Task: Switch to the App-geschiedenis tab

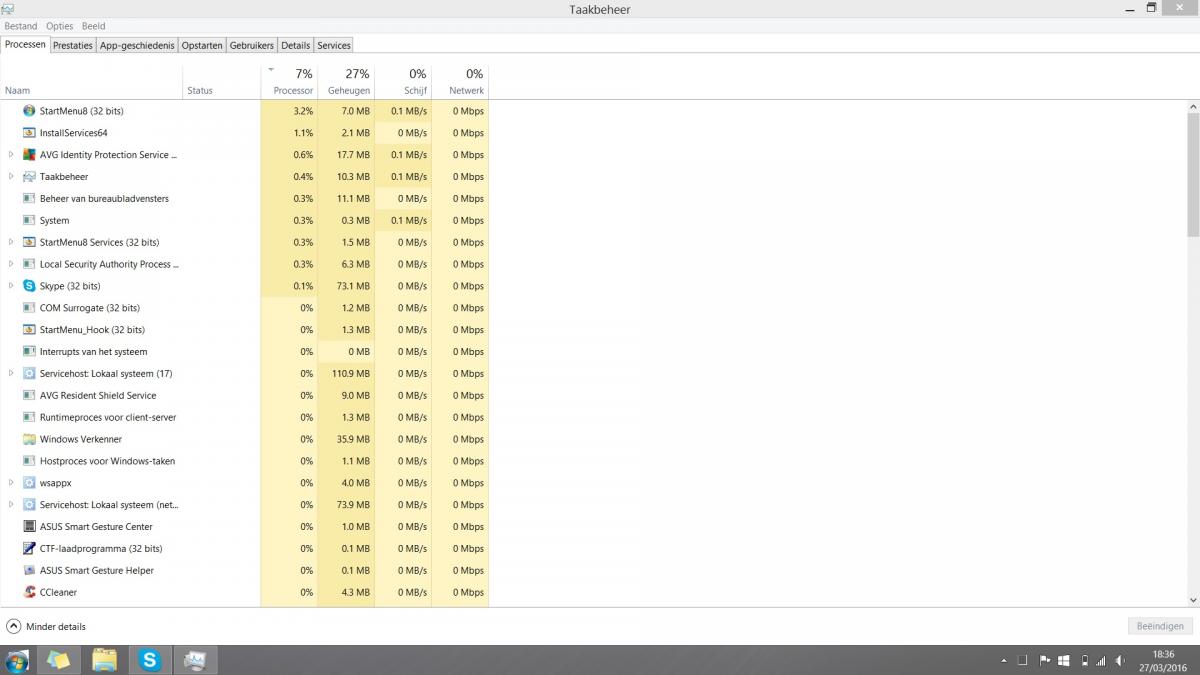Action: click(x=137, y=46)
